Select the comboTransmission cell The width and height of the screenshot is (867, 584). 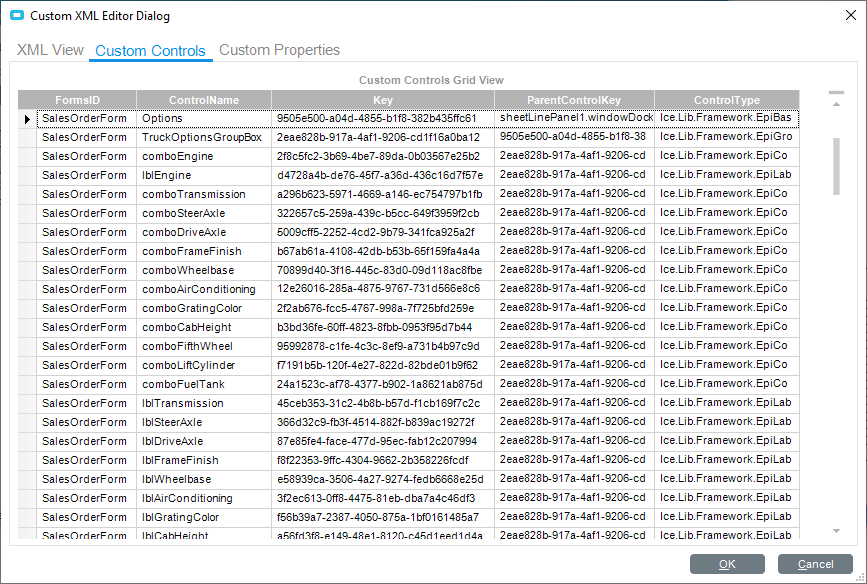point(203,194)
